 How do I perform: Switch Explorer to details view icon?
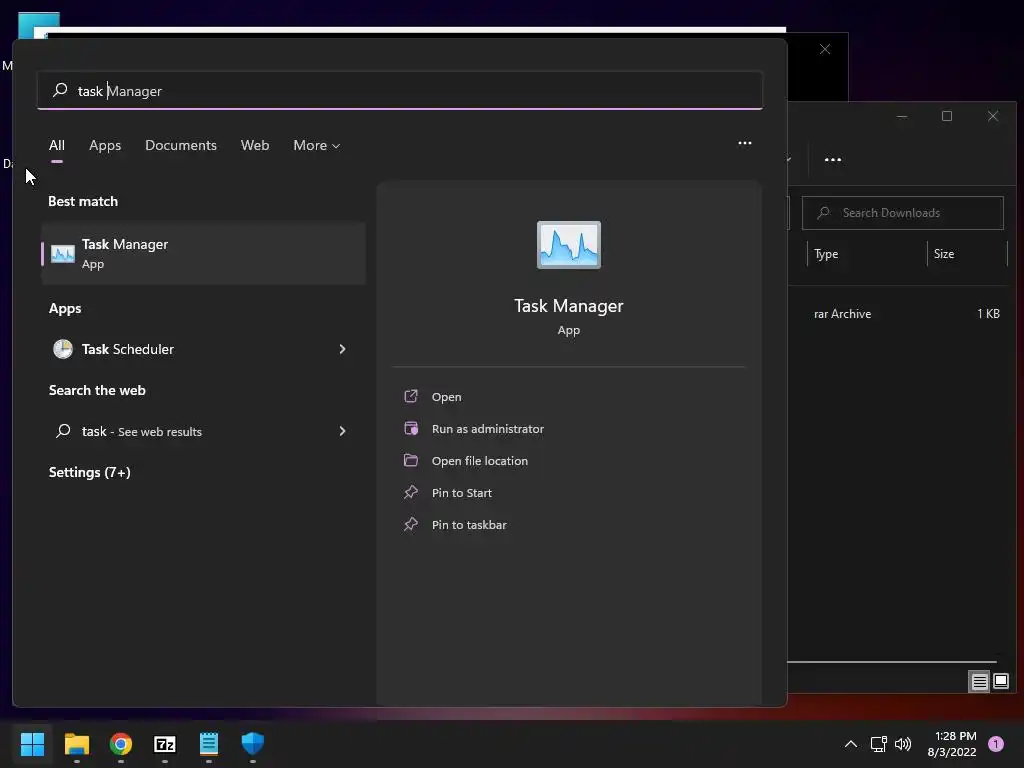tap(980, 682)
